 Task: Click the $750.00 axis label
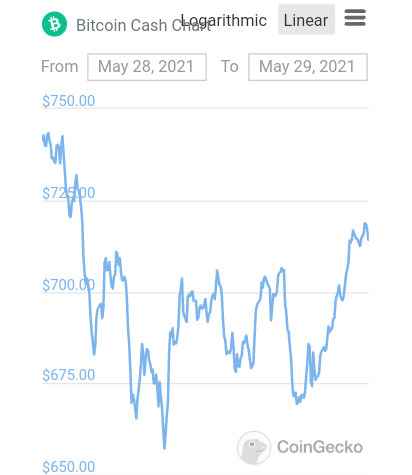coord(68,101)
